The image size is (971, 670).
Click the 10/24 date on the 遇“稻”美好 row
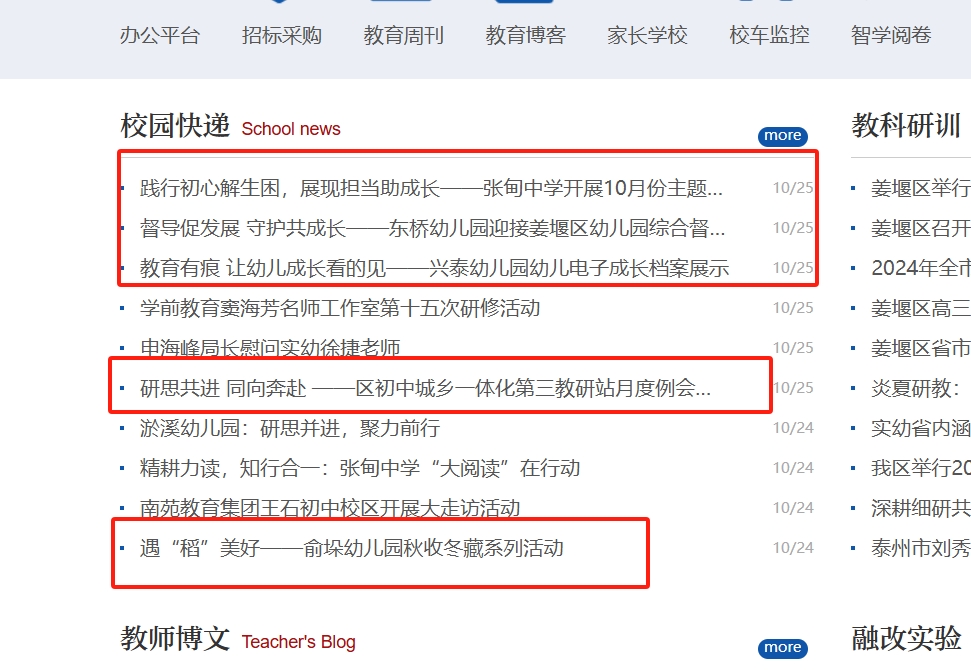click(x=793, y=548)
